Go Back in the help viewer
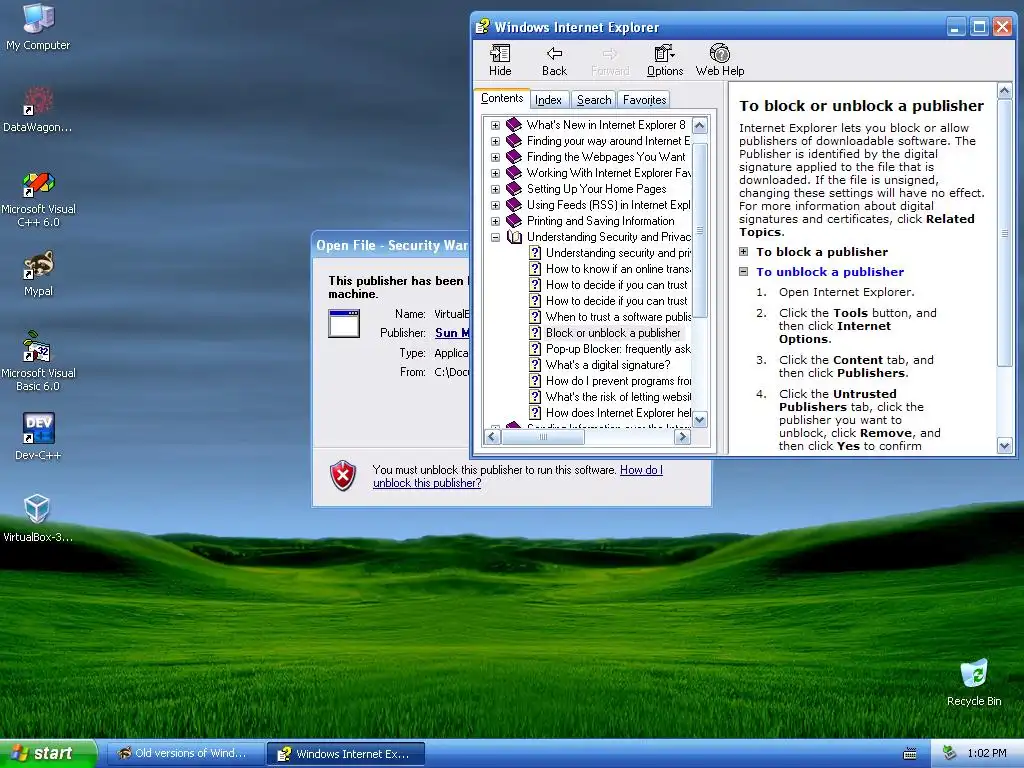Image resolution: width=1024 pixels, height=768 pixels. [x=554, y=60]
